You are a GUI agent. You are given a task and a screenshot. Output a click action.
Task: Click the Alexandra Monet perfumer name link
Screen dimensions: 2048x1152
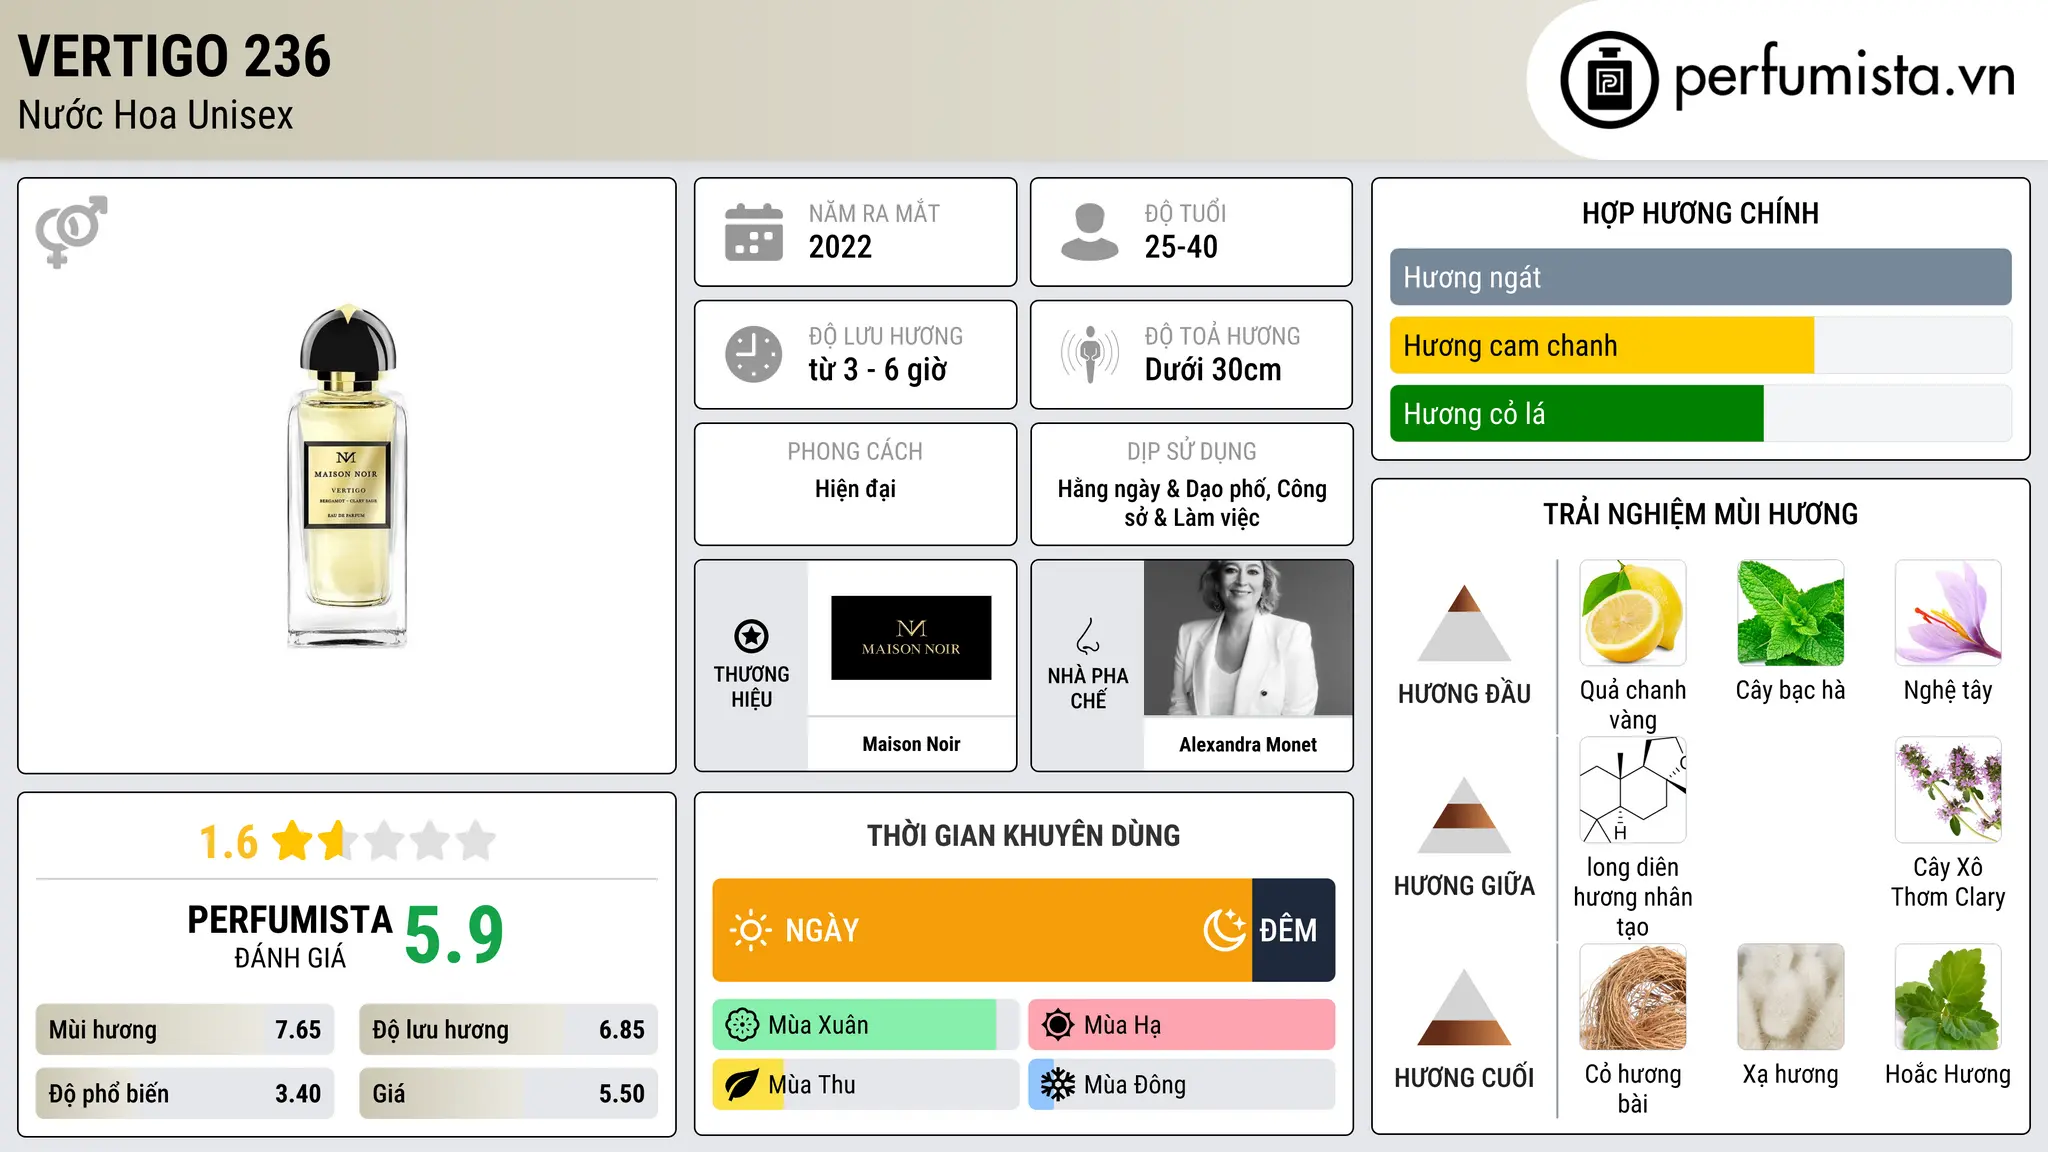tap(1248, 744)
